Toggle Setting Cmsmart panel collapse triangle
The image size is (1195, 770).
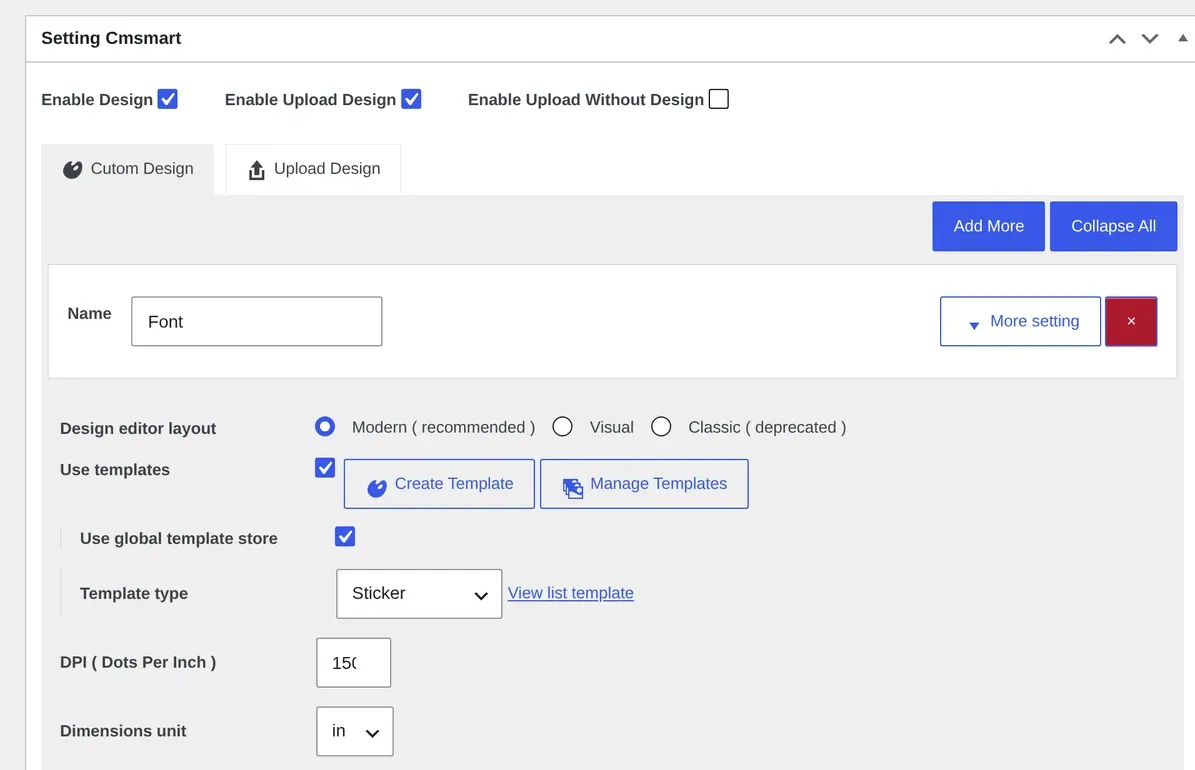[1182, 38]
